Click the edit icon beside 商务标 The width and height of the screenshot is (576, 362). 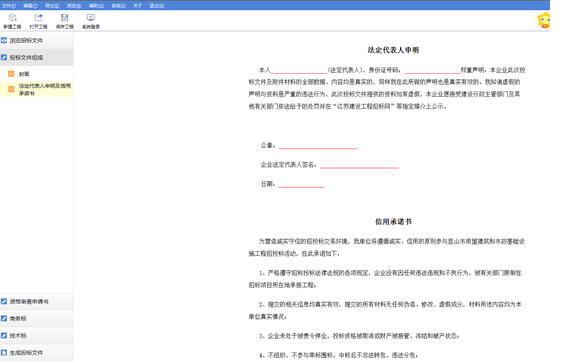tap(4, 318)
